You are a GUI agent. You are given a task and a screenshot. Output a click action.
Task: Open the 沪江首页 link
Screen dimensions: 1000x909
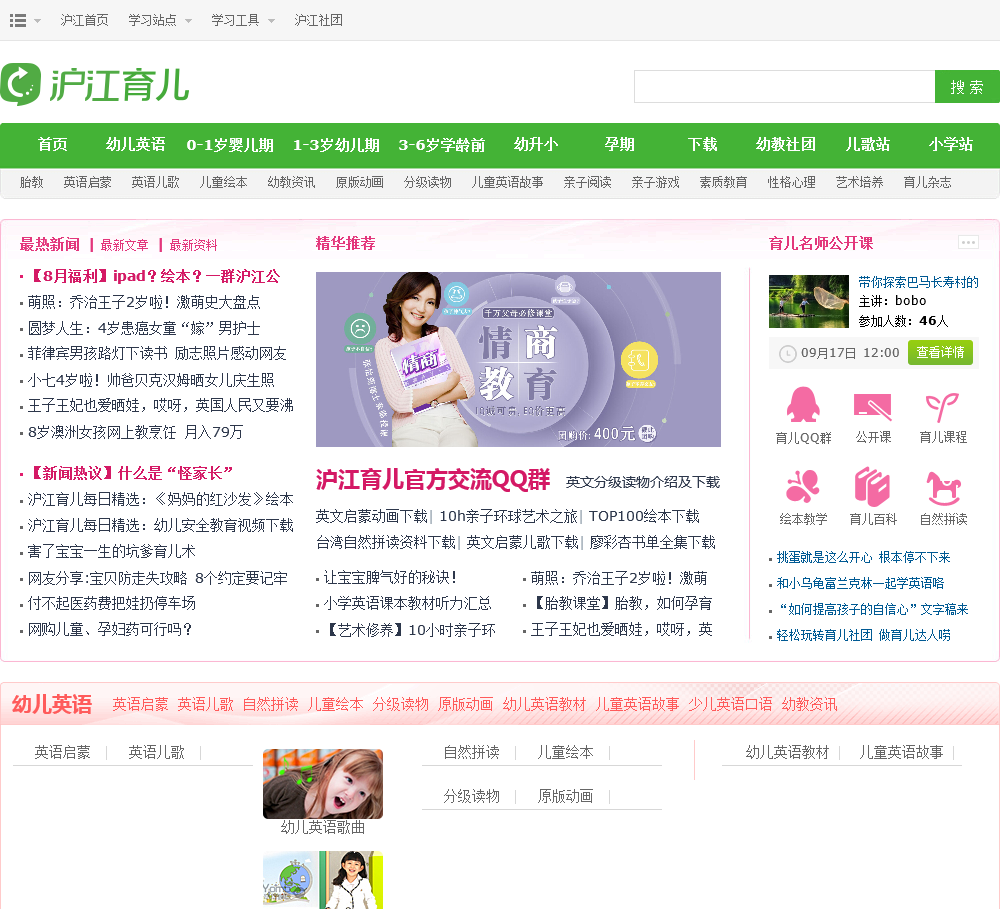click(x=84, y=20)
